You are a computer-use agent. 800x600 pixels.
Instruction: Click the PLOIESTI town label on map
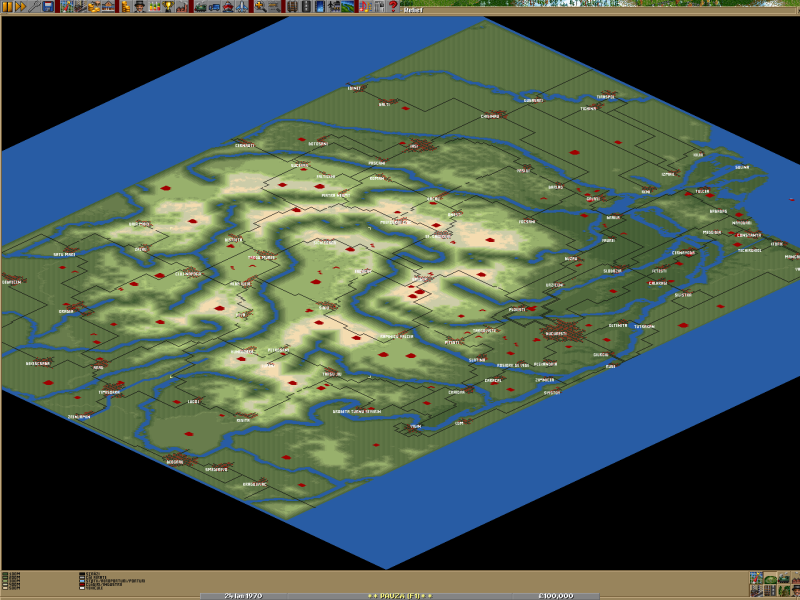click(517, 310)
